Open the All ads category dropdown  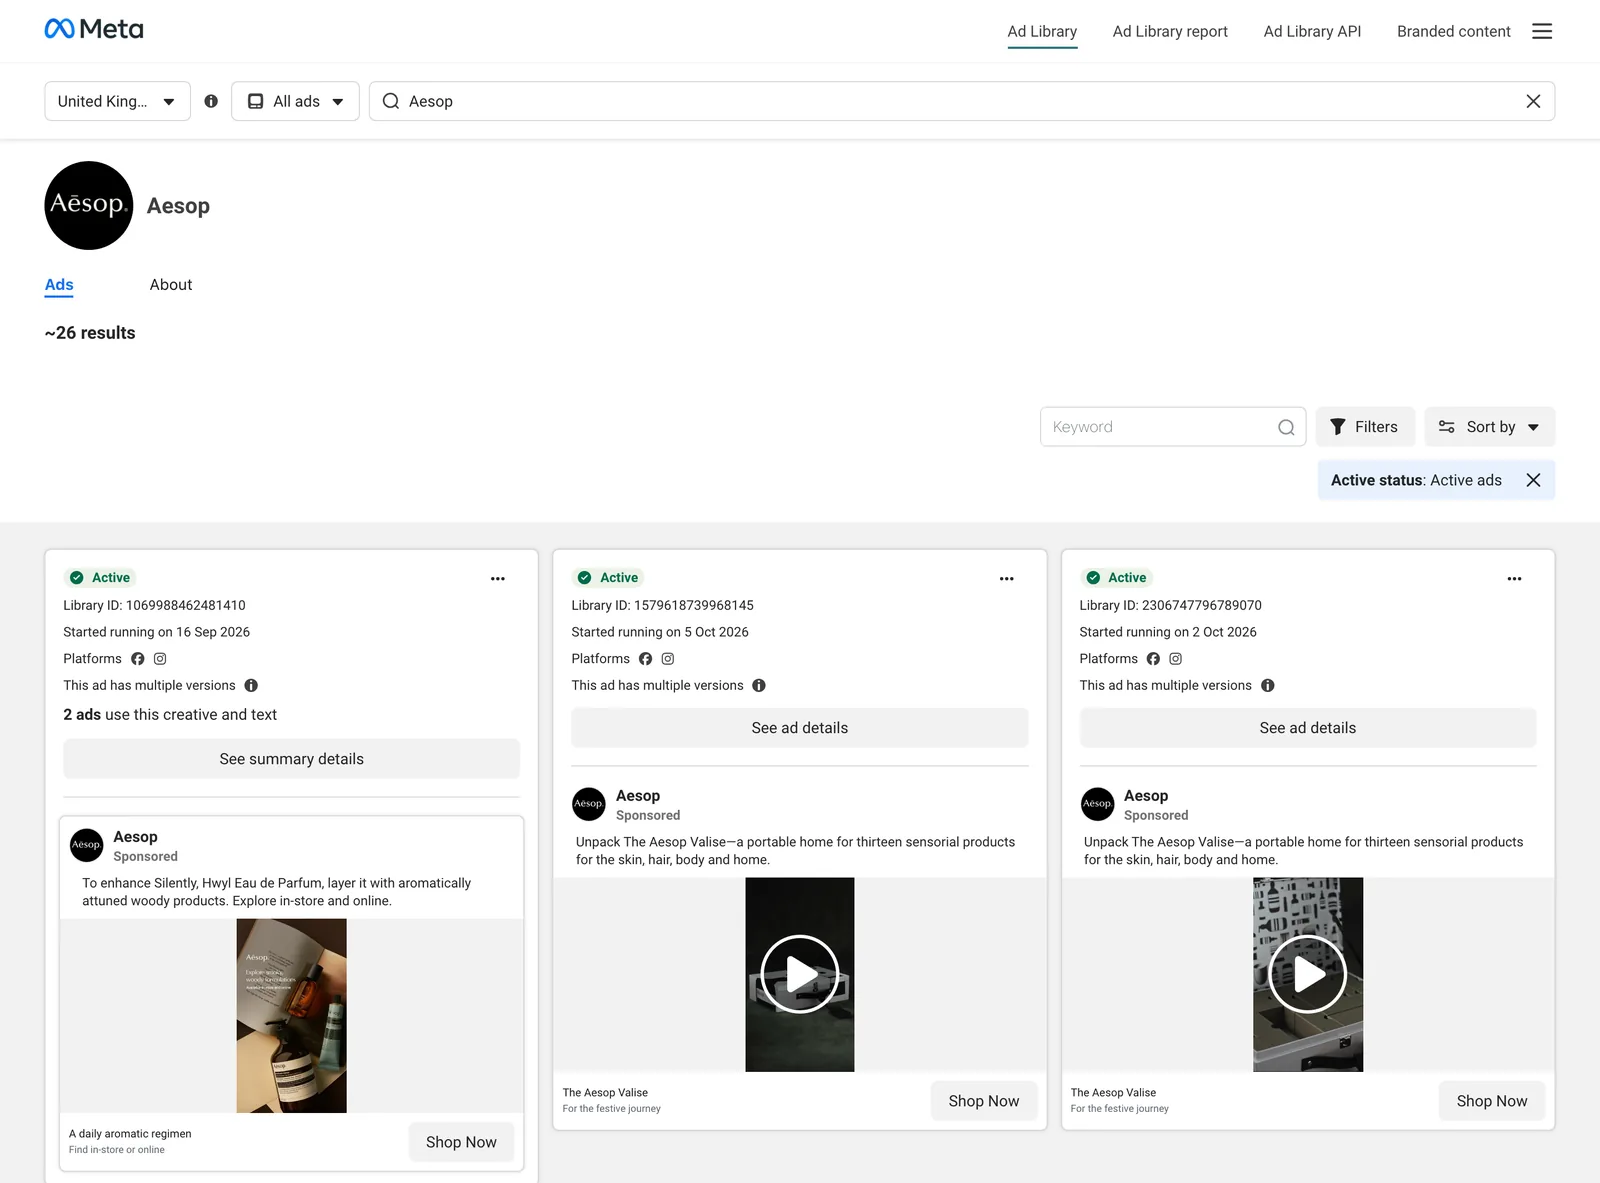click(x=295, y=101)
